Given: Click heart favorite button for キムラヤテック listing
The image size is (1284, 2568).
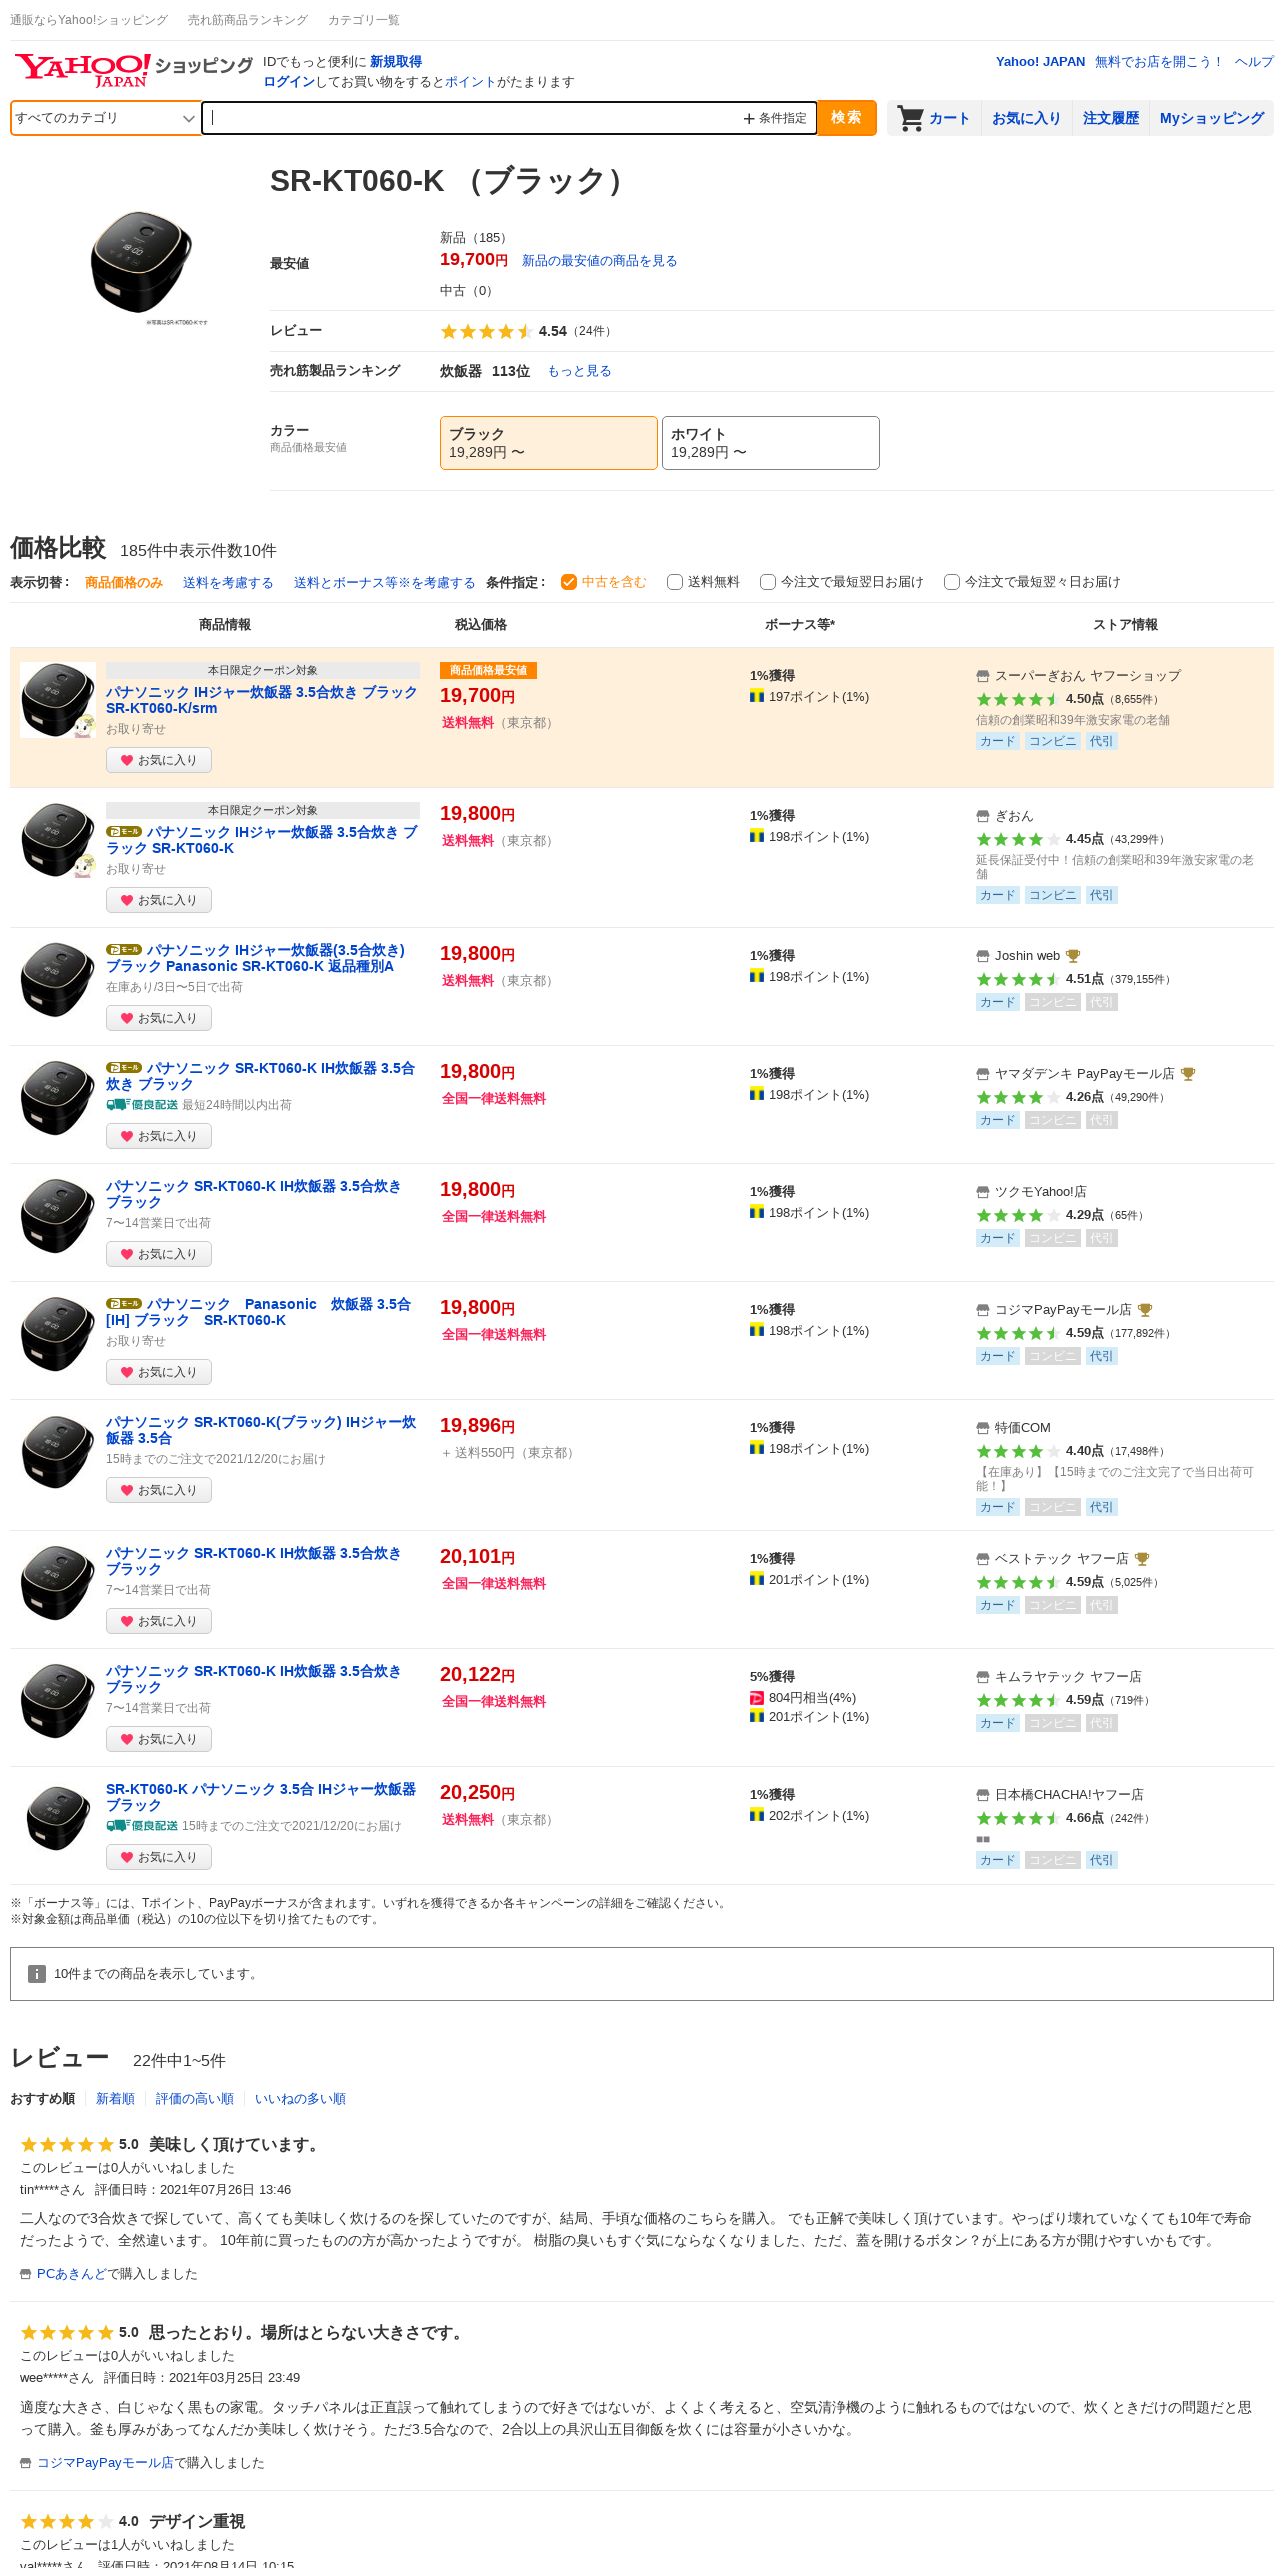Looking at the screenshot, I should coord(159,1739).
